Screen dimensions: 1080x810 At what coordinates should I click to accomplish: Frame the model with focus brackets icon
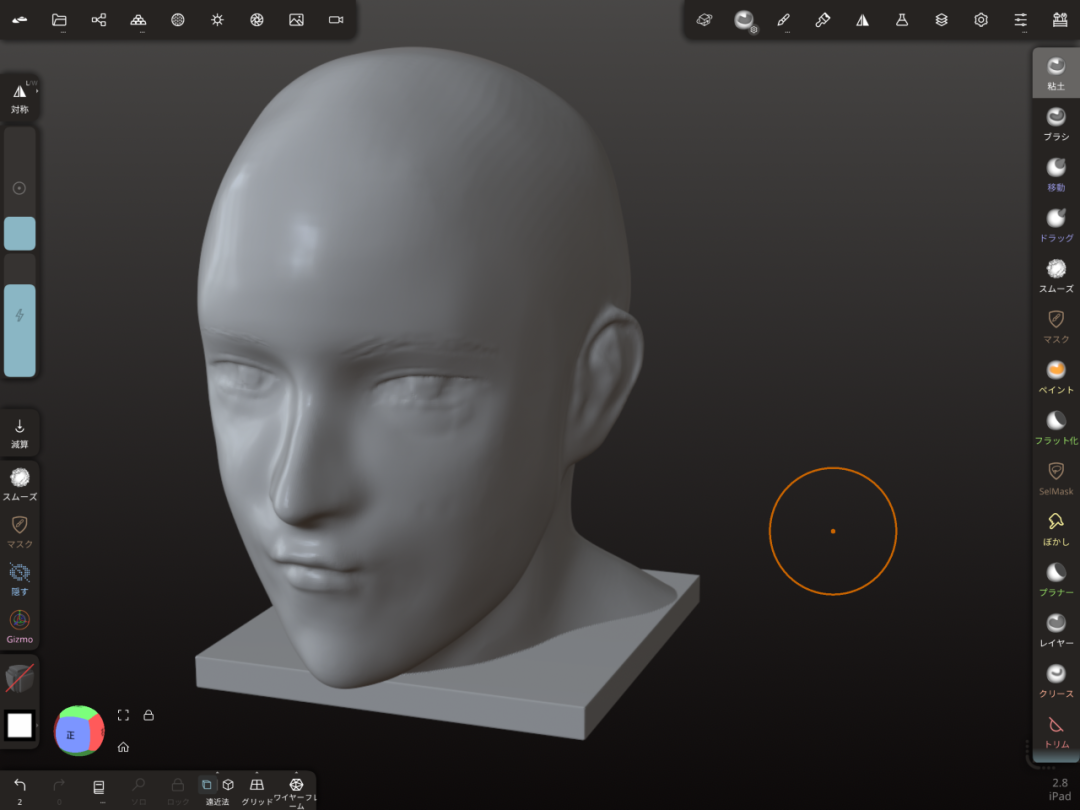point(123,715)
